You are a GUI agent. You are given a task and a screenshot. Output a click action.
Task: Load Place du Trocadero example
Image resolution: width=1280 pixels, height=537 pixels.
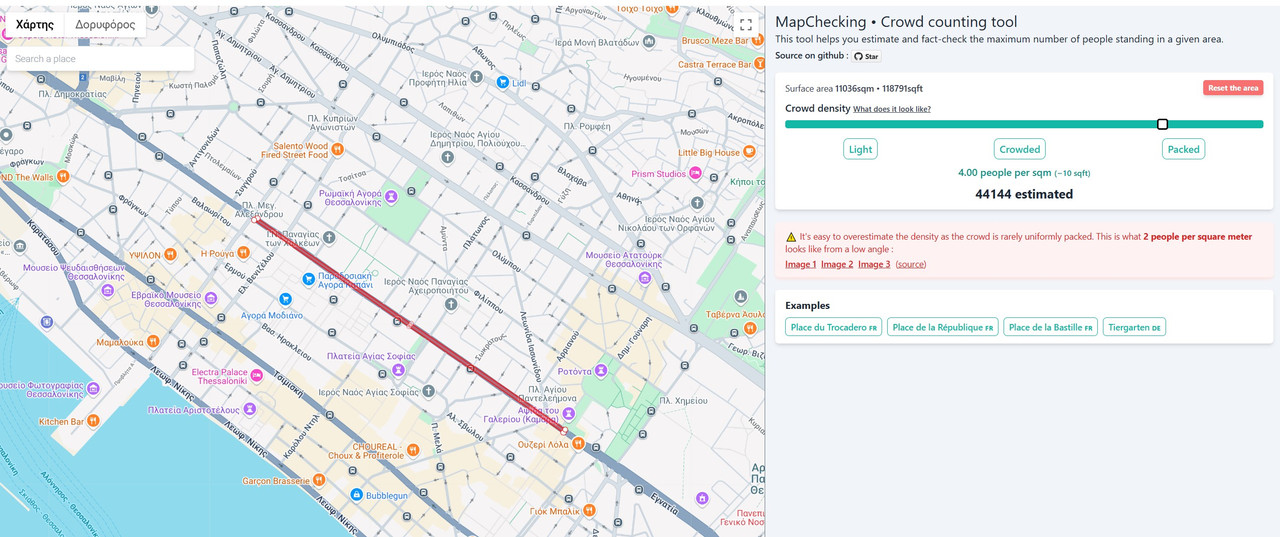833,327
